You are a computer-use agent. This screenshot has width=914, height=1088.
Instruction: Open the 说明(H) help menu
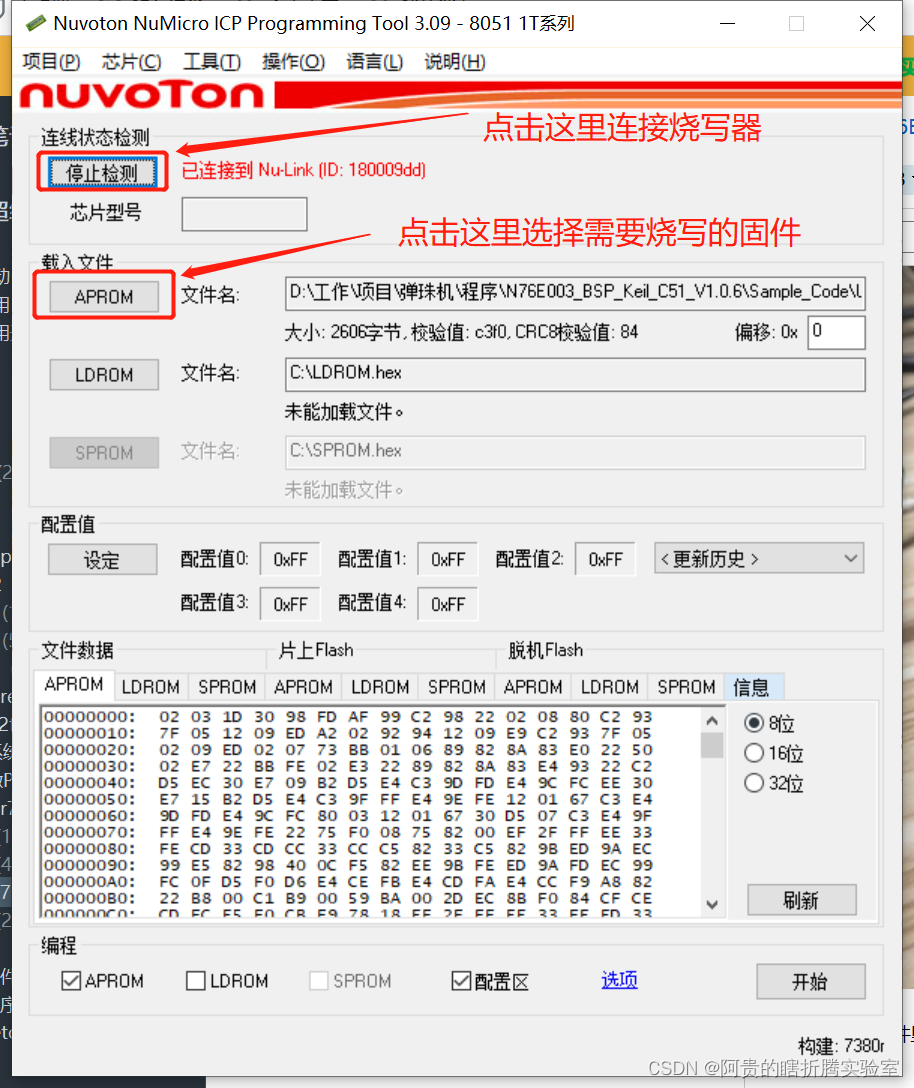pyautogui.click(x=454, y=61)
